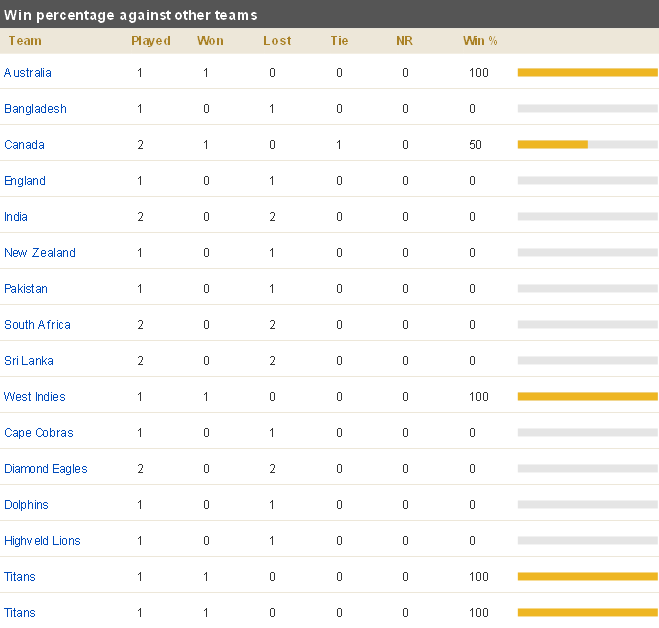Click the Win % column header
659x628 pixels.
[480, 41]
